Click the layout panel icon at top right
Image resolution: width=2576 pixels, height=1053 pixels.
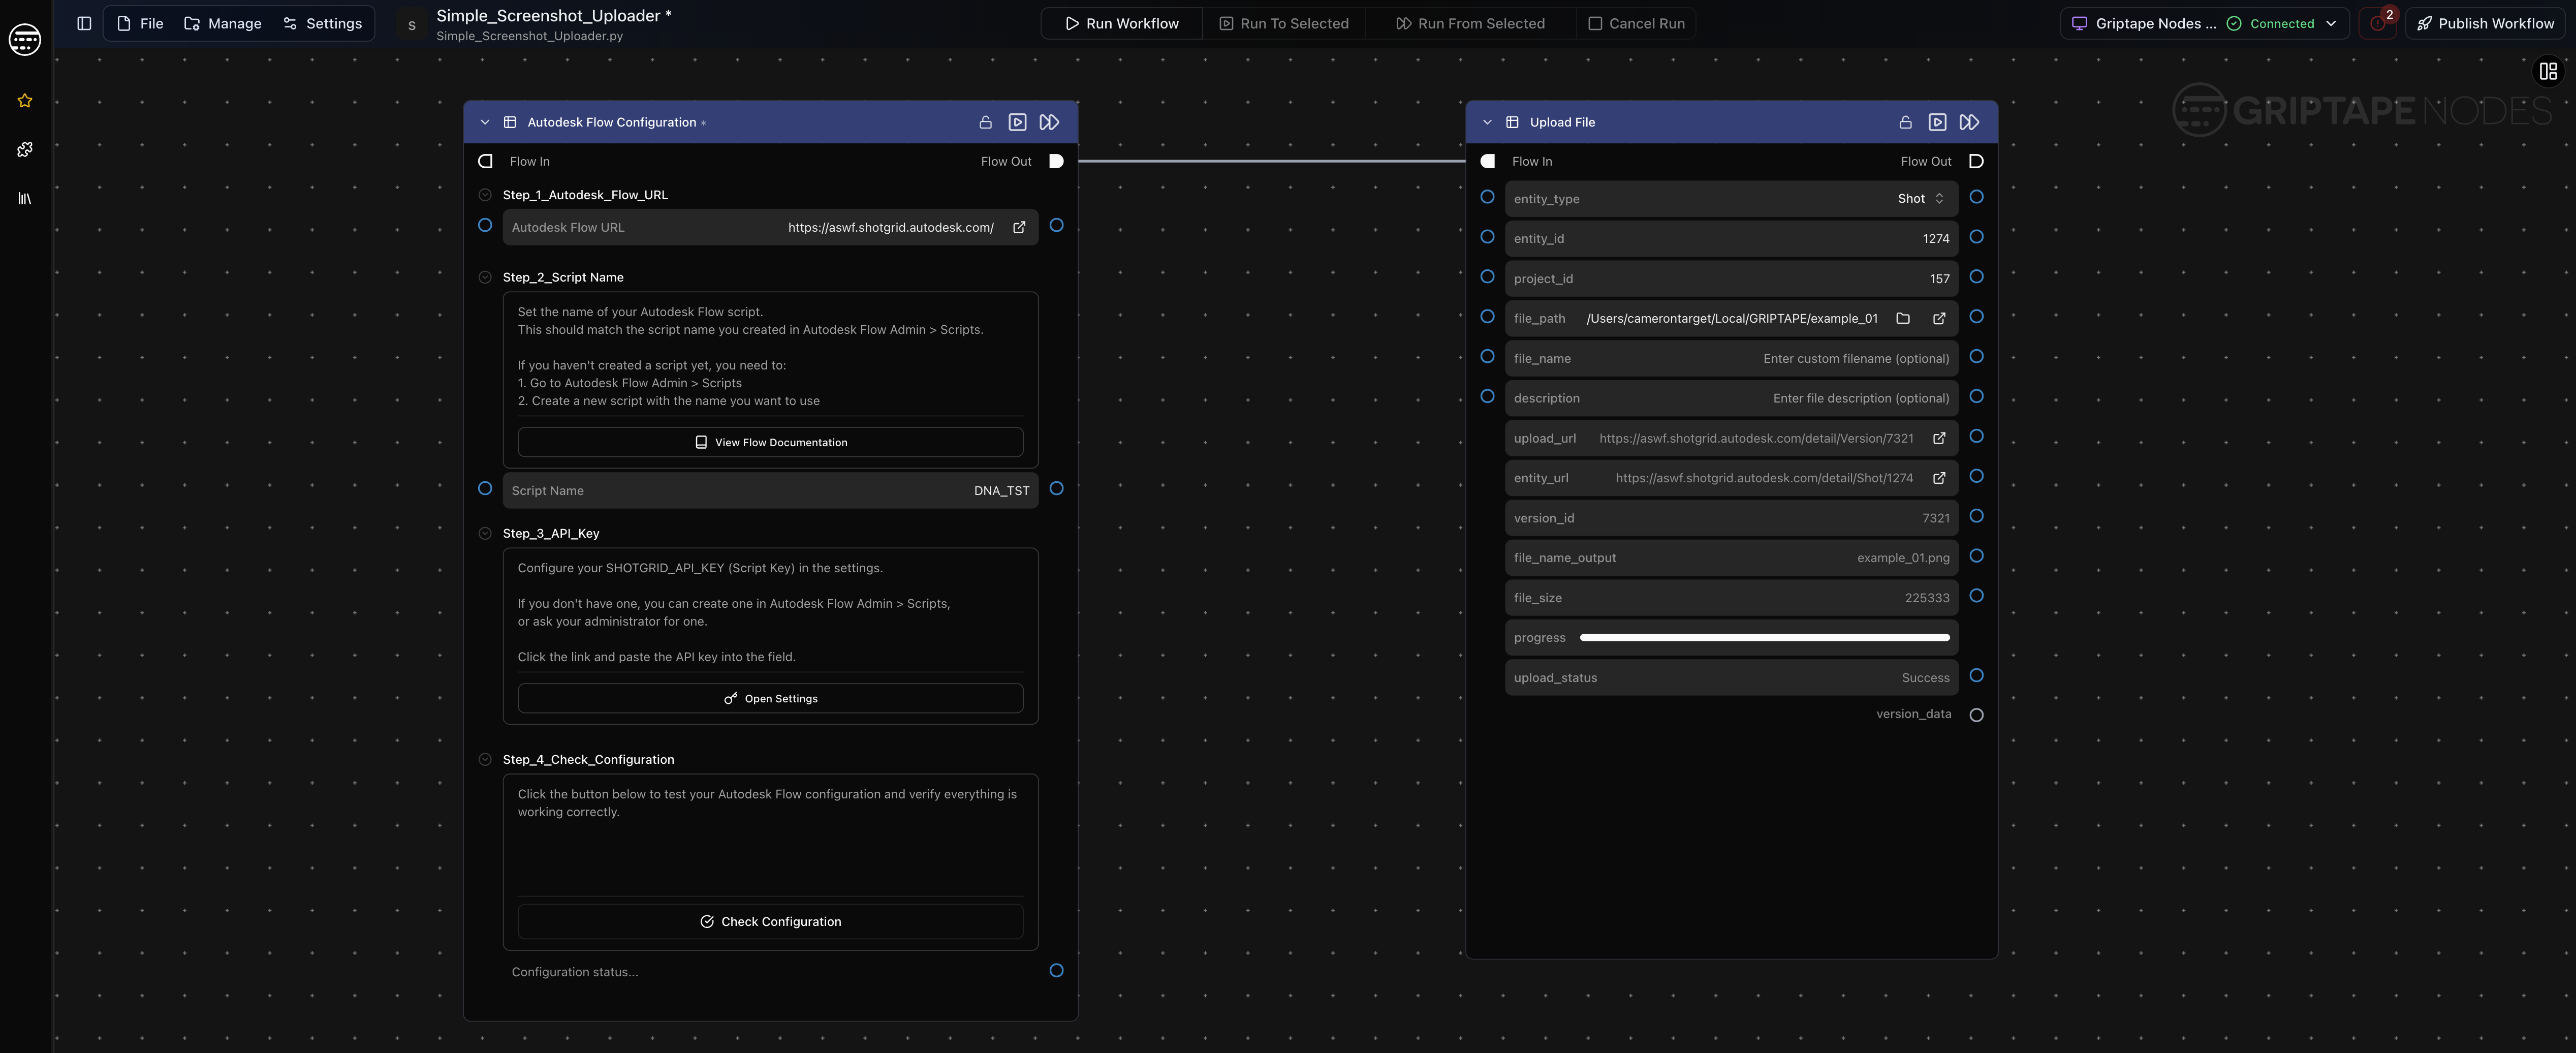click(2548, 71)
